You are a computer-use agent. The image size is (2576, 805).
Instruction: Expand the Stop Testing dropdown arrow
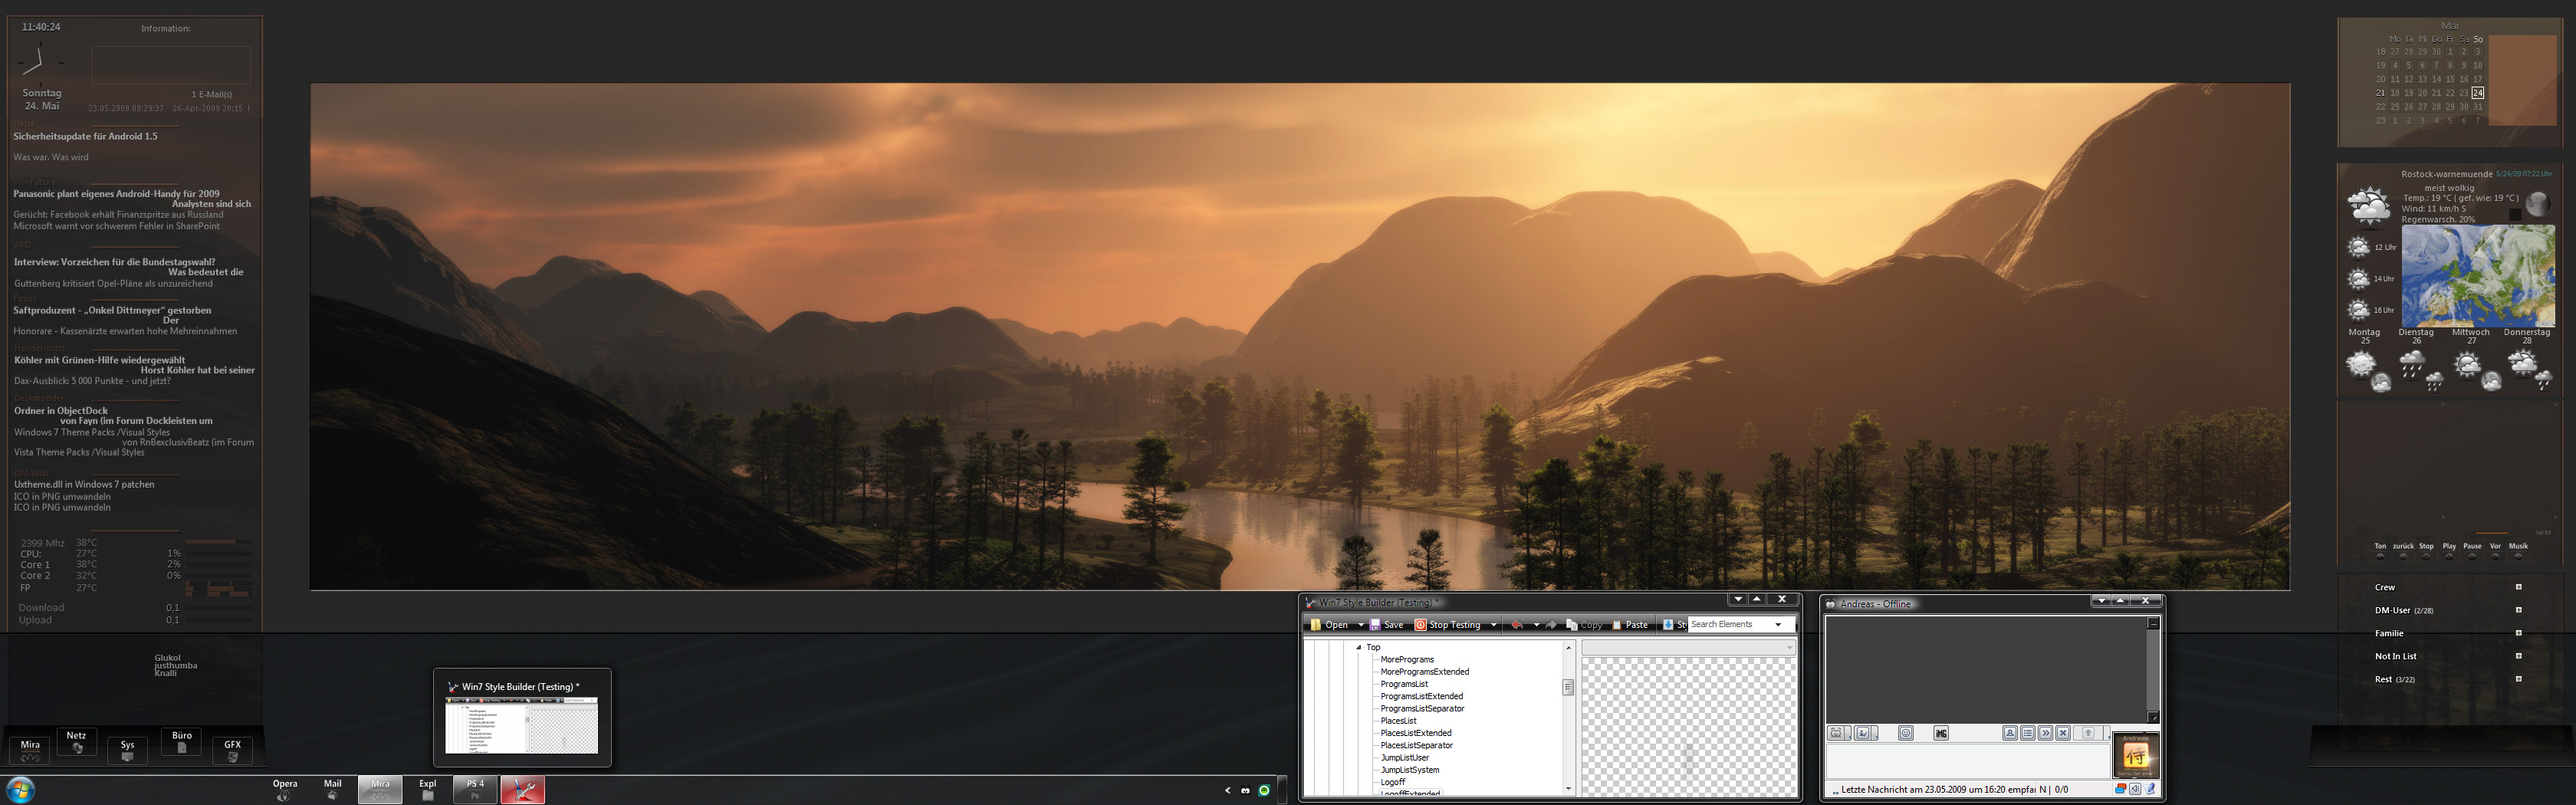[1494, 625]
